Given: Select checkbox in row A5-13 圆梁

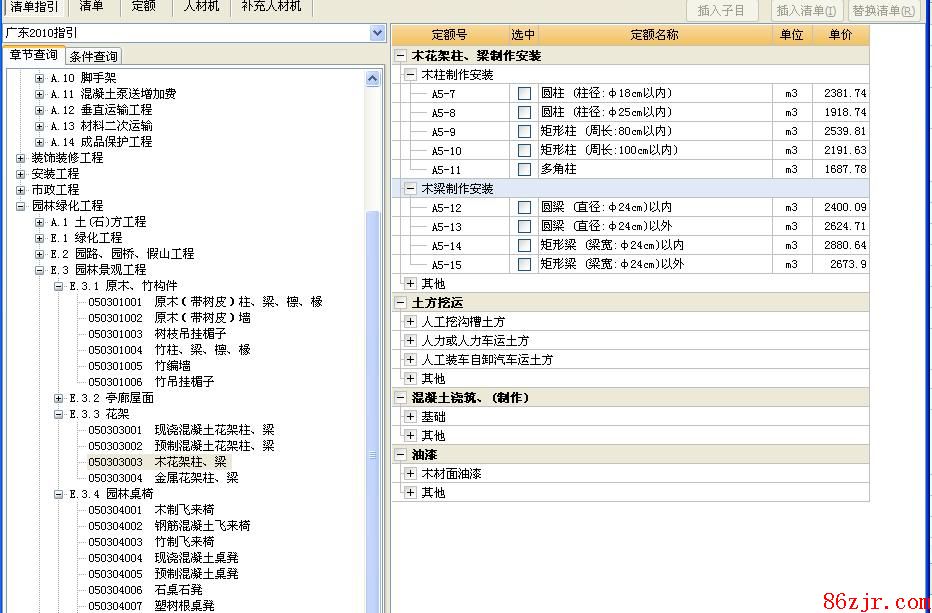Looking at the screenshot, I should click(x=524, y=227).
